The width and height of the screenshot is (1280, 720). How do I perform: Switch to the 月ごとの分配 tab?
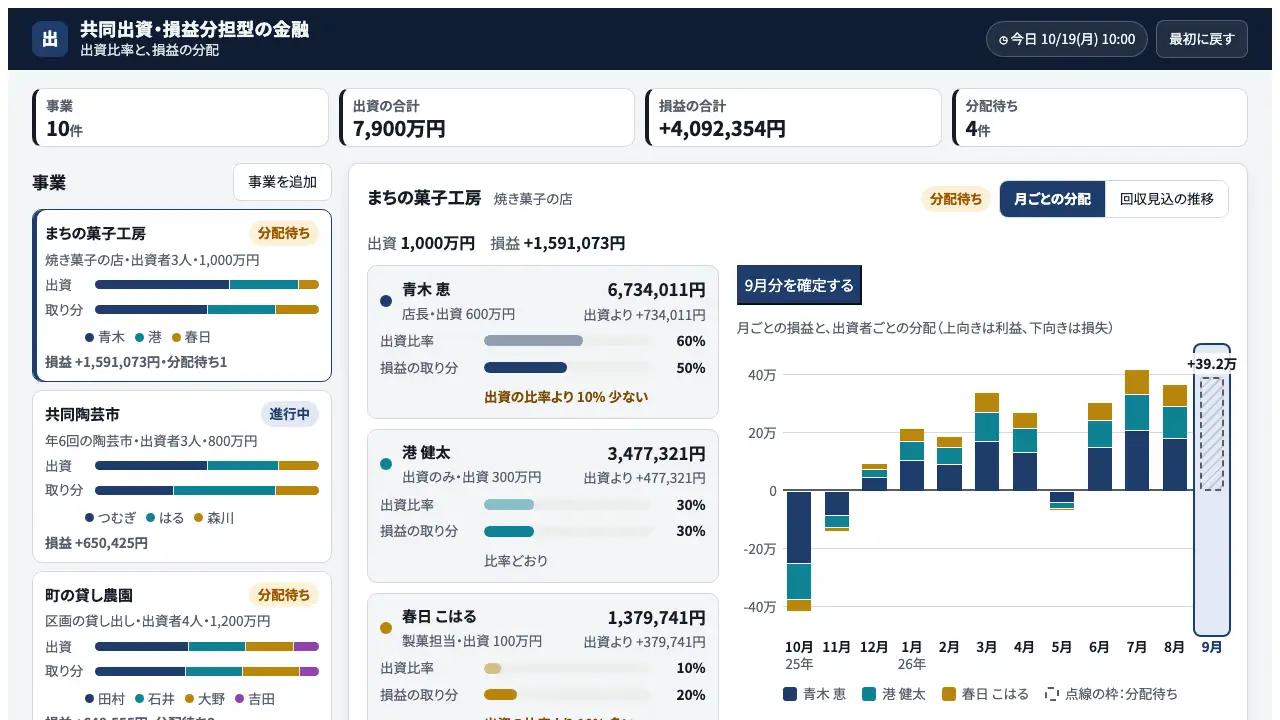[1052, 199]
